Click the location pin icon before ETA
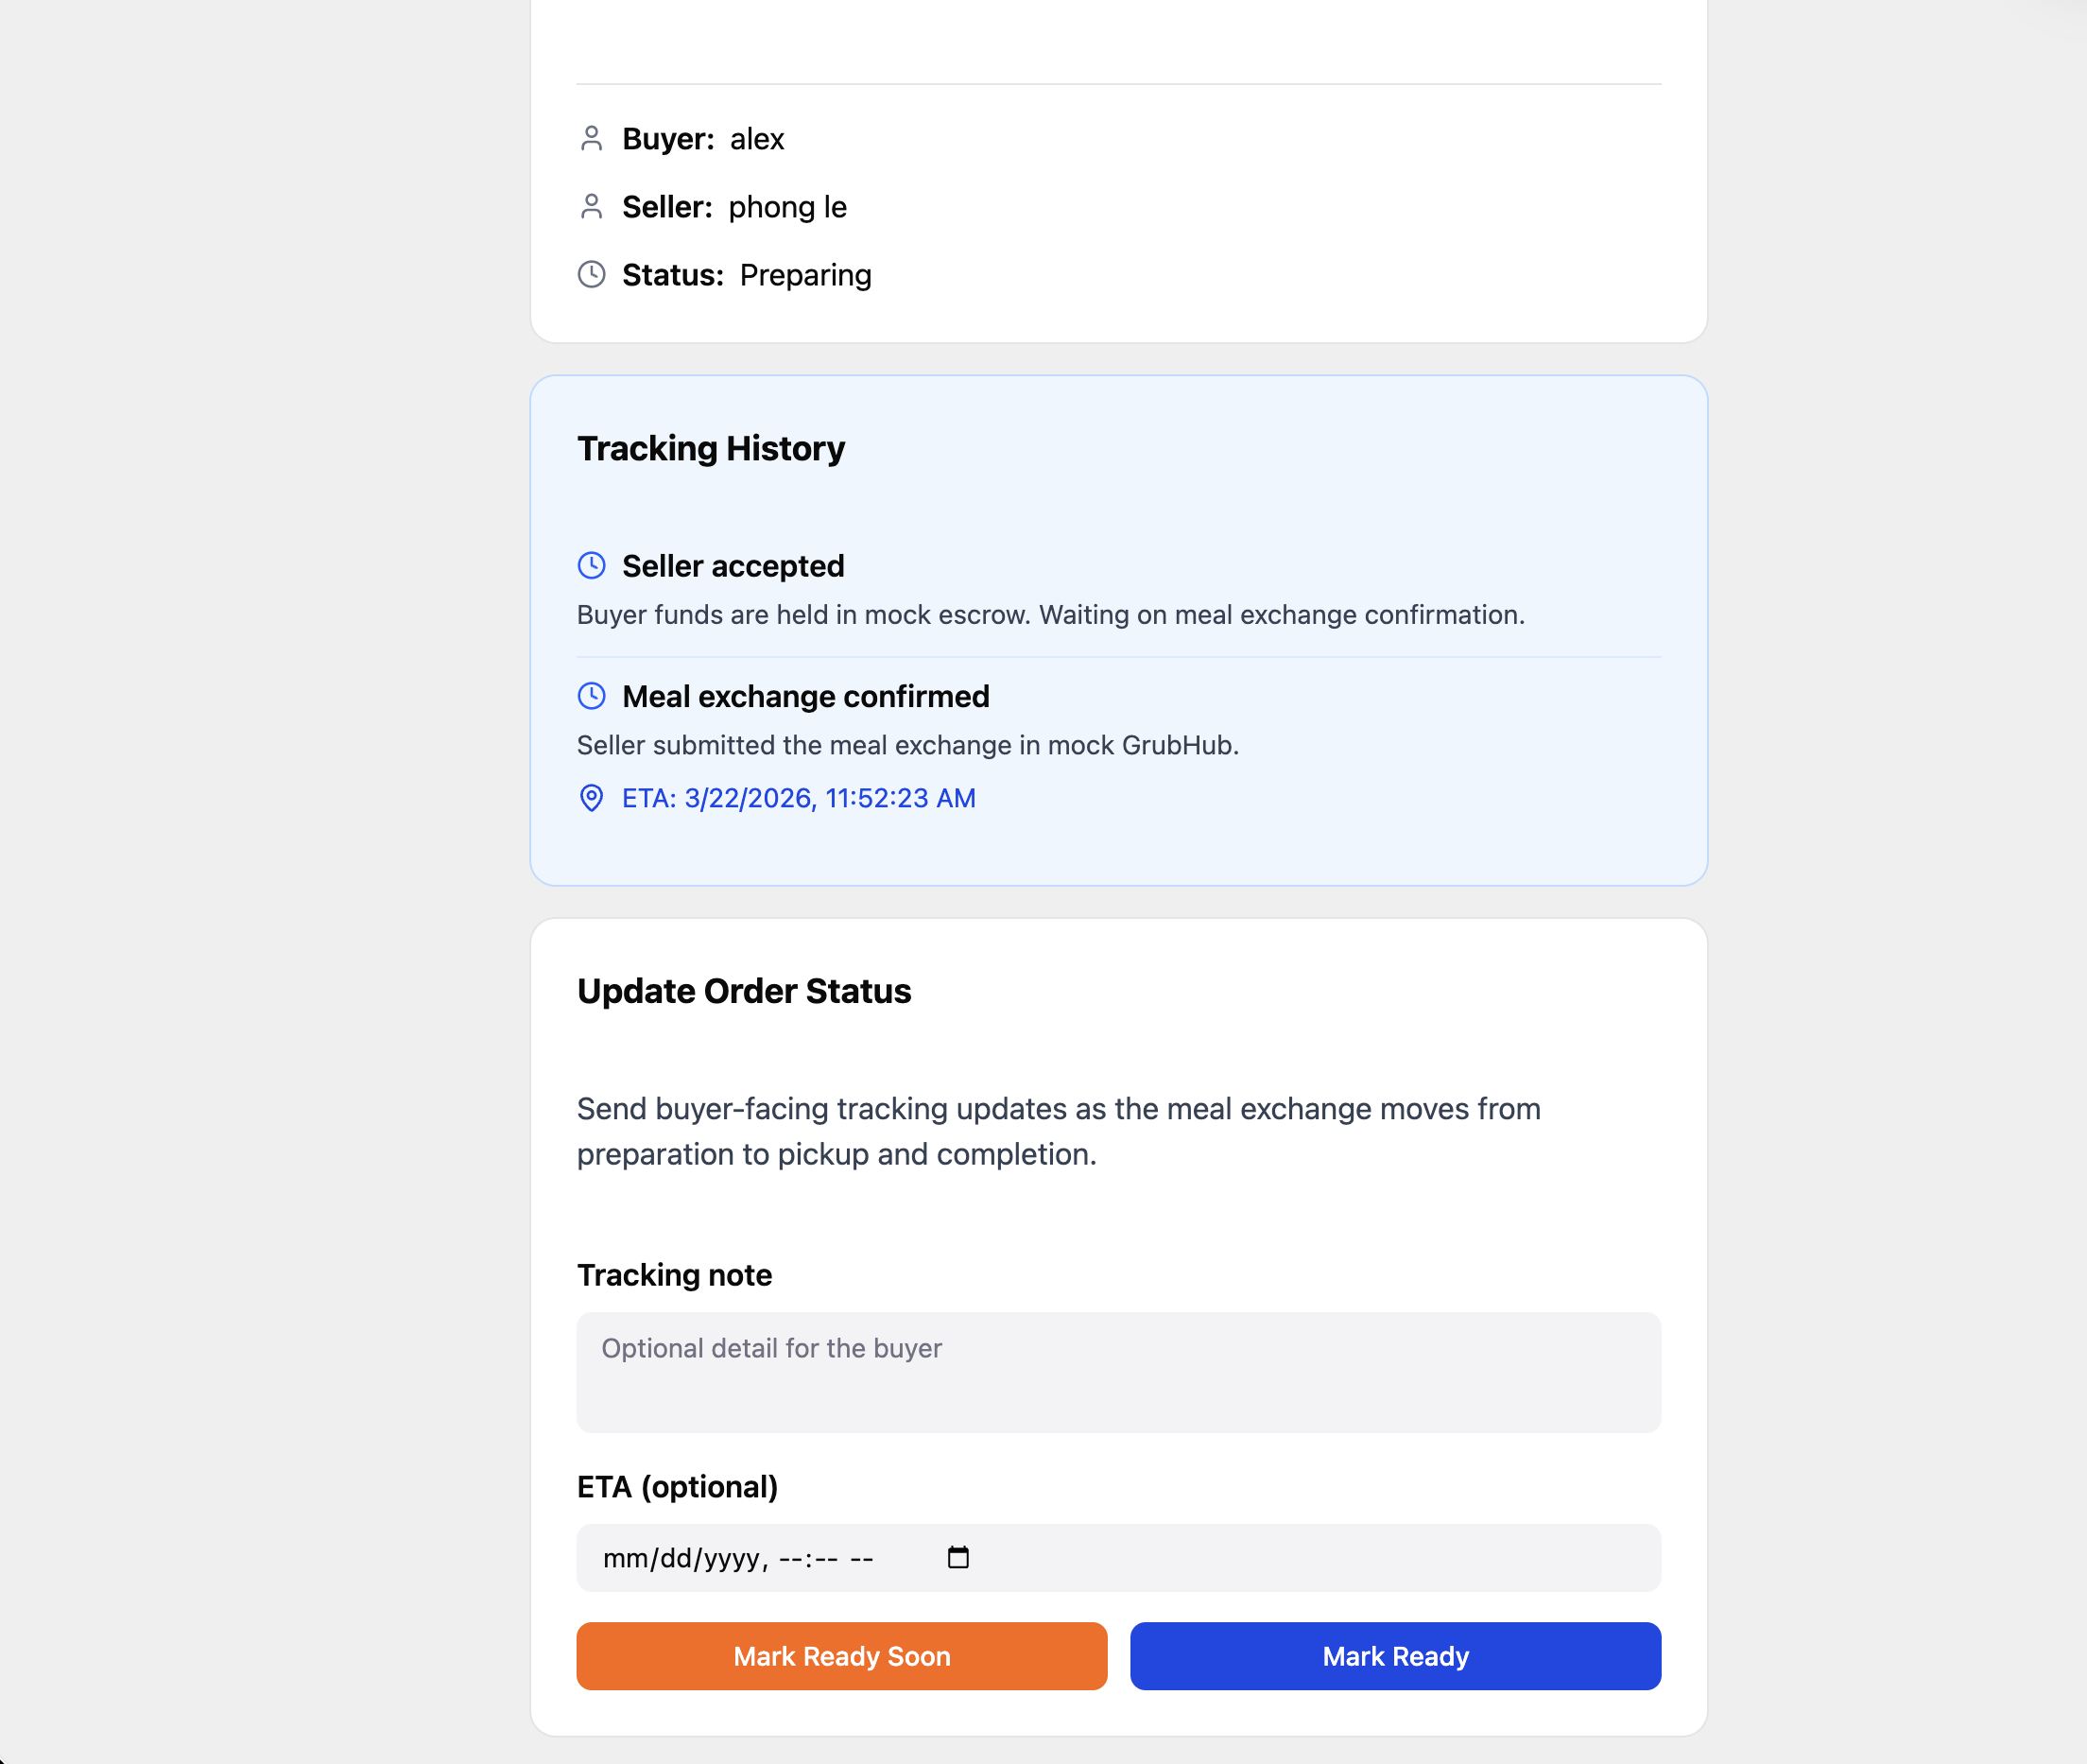Image resolution: width=2087 pixels, height=1764 pixels. [x=591, y=798]
